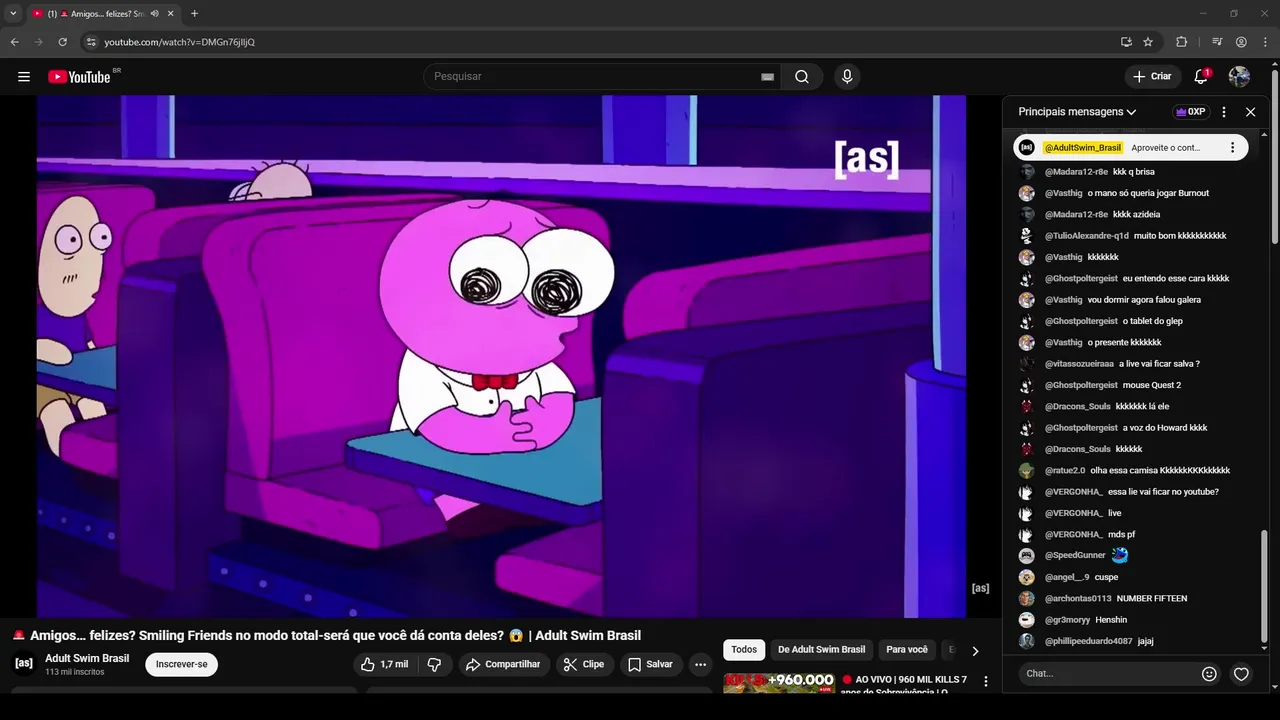This screenshot has width=1280, height=720.
Task: Subscribe using Inscrever-se button
Action: pyautogui.click(x=181, y=664)
